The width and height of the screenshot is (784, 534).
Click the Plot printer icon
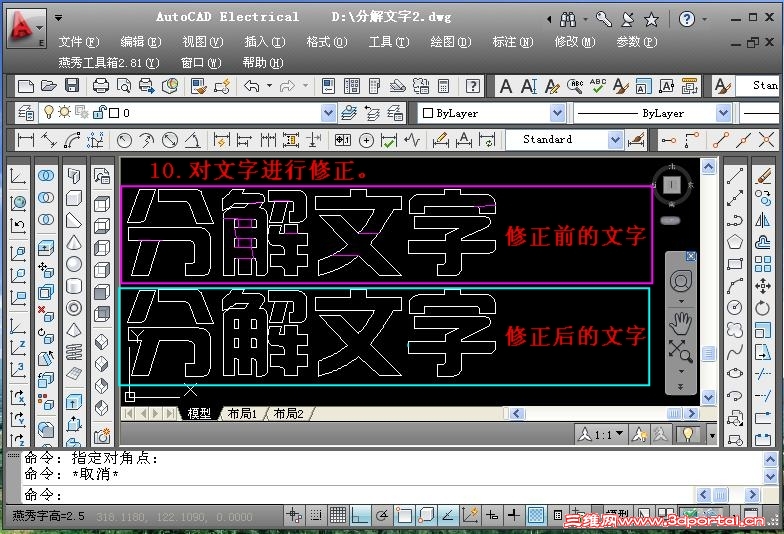100,86
